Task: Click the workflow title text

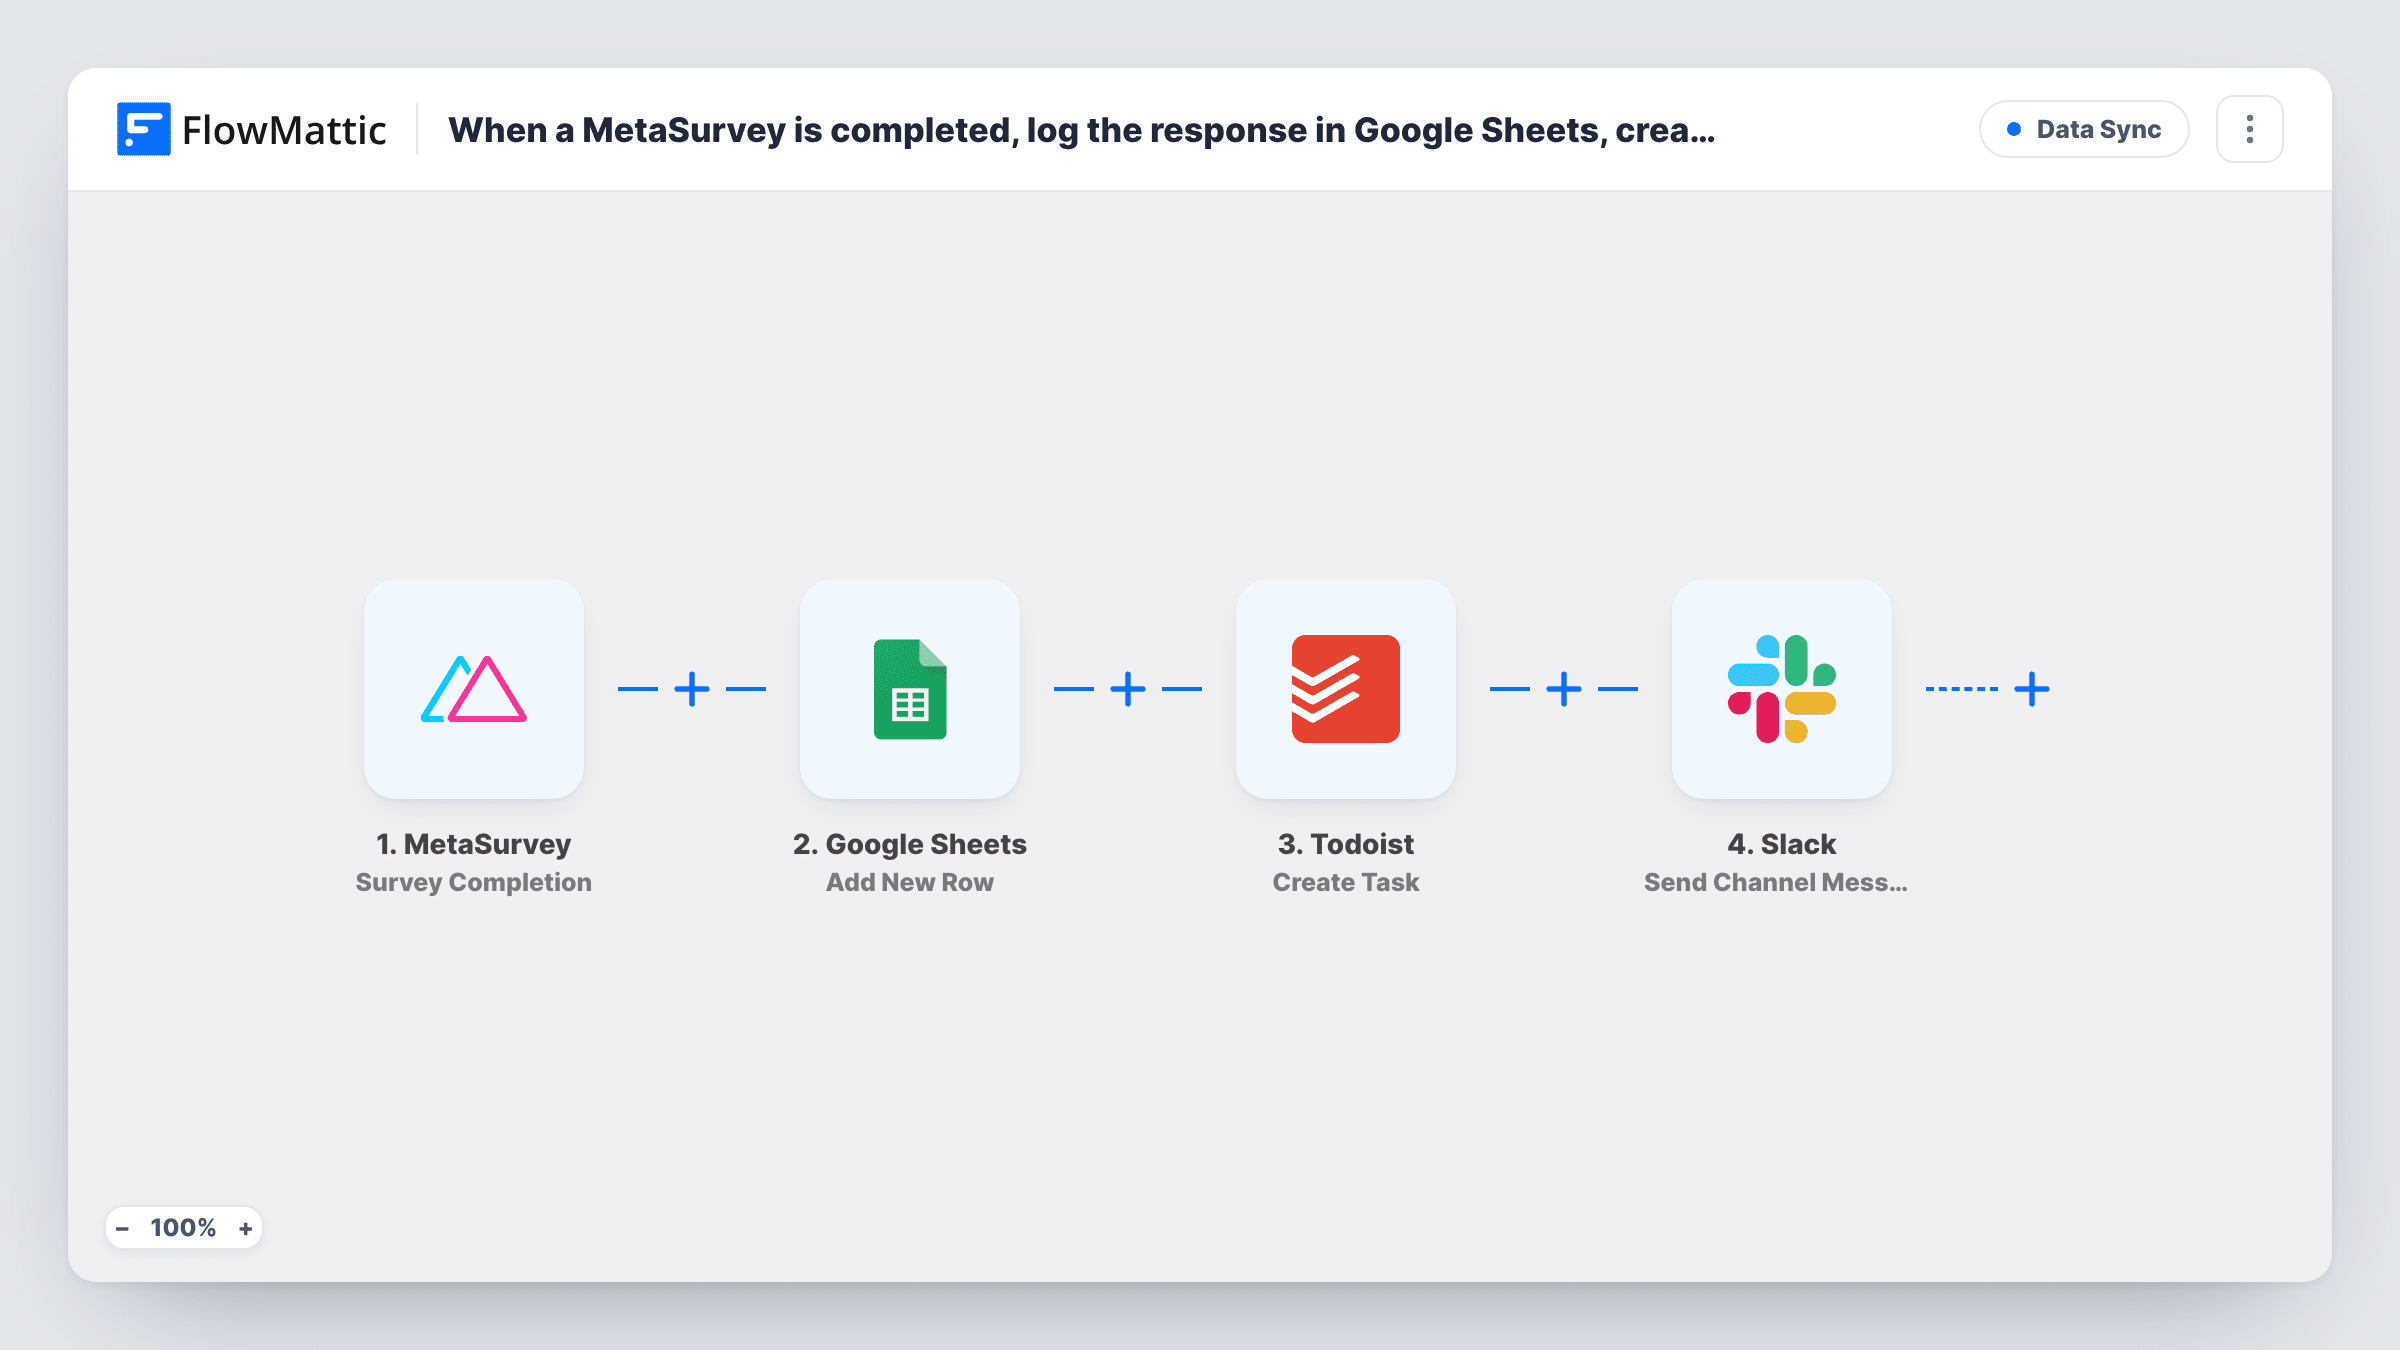Action: pyautogui.click(x=1081, y=130)
